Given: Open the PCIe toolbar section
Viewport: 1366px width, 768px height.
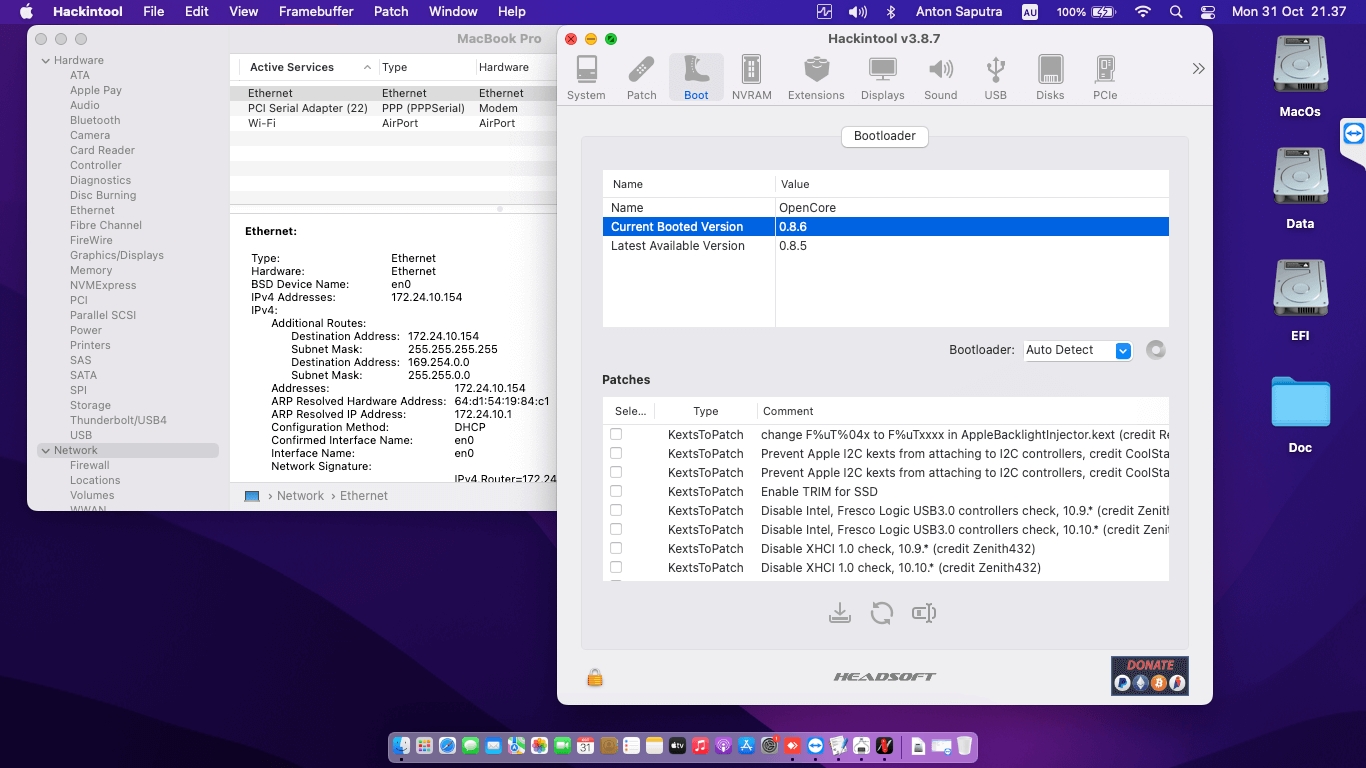Looking at the screenshot, I should pos(1105,77).
